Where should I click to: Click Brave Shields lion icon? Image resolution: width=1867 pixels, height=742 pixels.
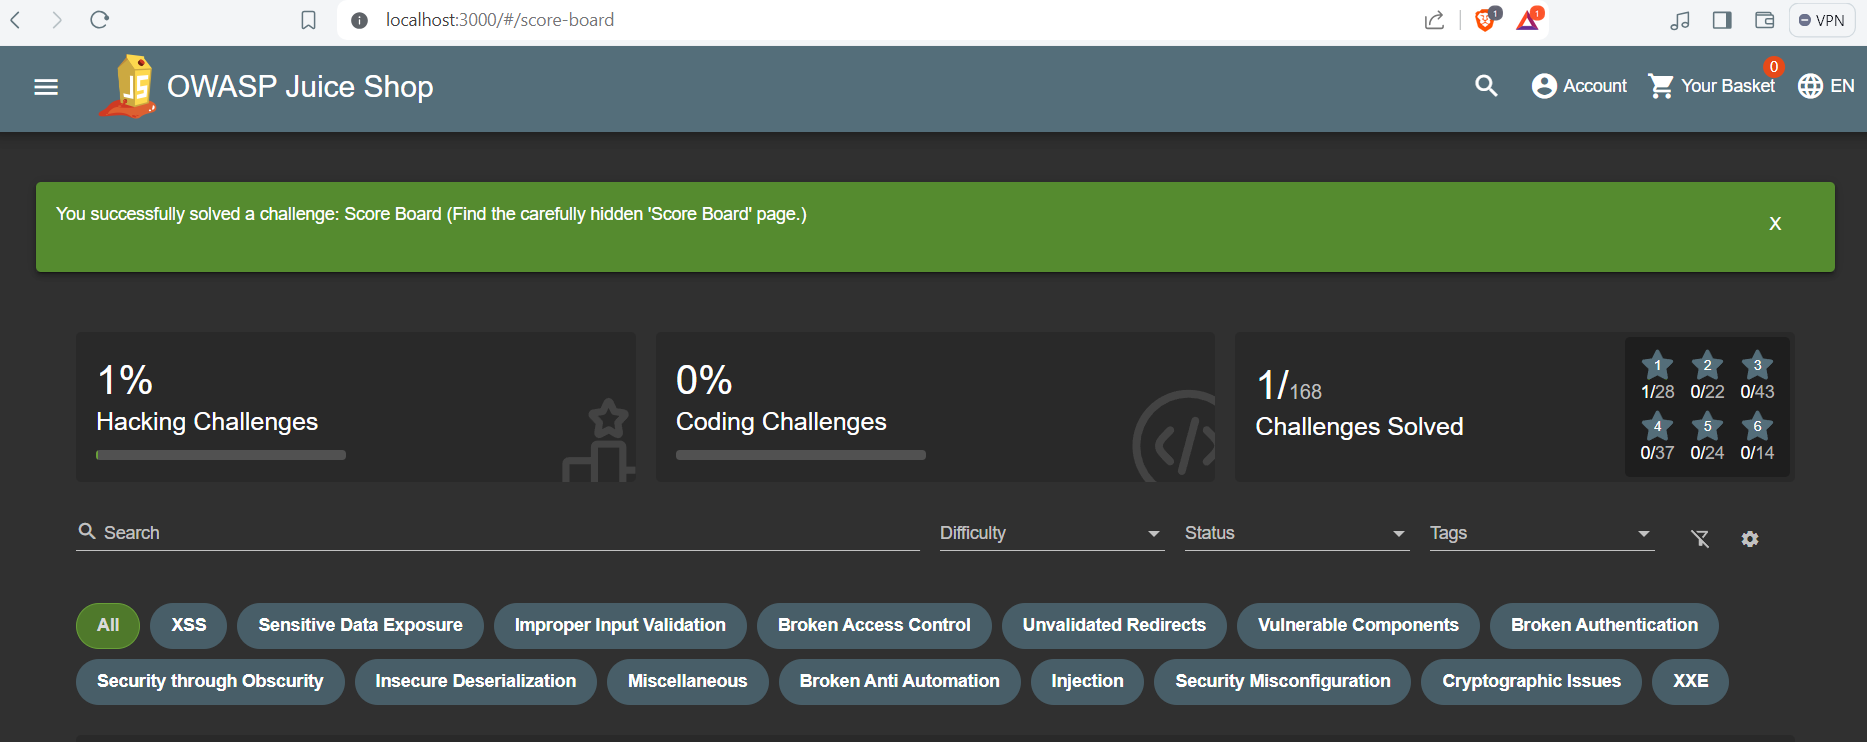click(1485, 20)
